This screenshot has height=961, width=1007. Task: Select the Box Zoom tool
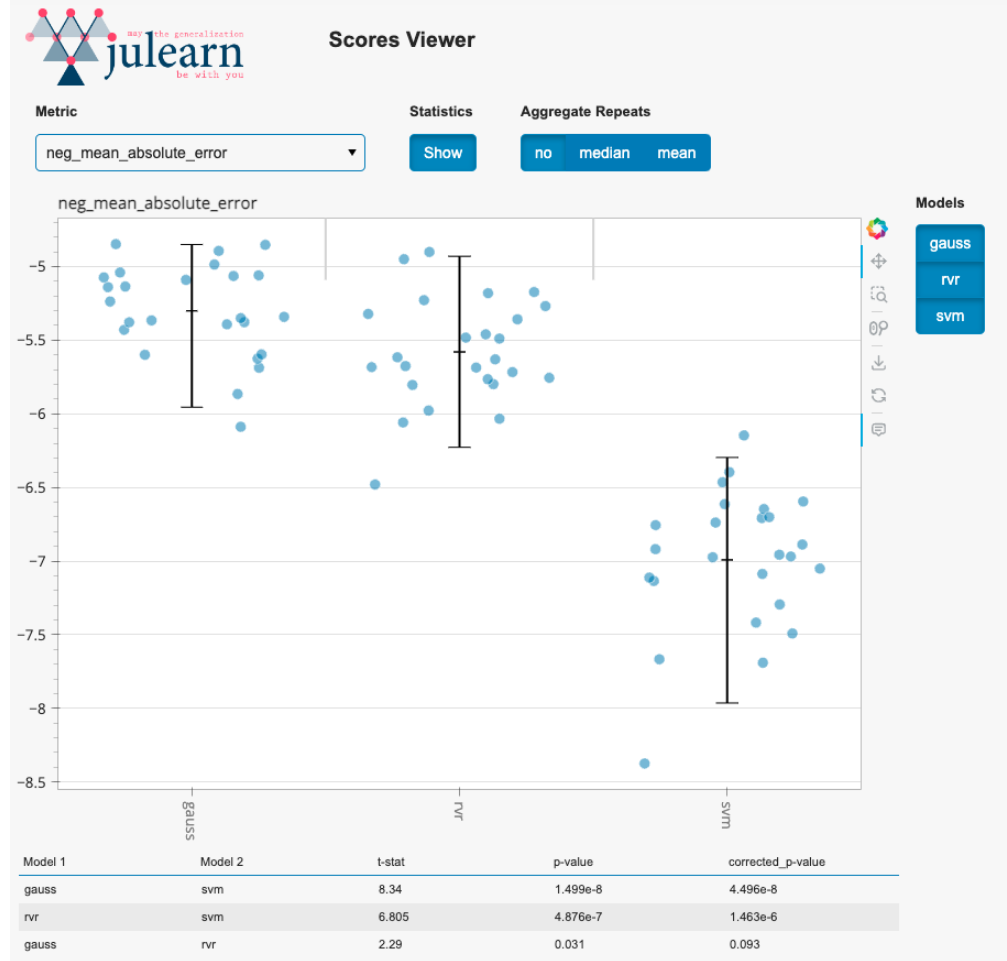click(878, 295)
